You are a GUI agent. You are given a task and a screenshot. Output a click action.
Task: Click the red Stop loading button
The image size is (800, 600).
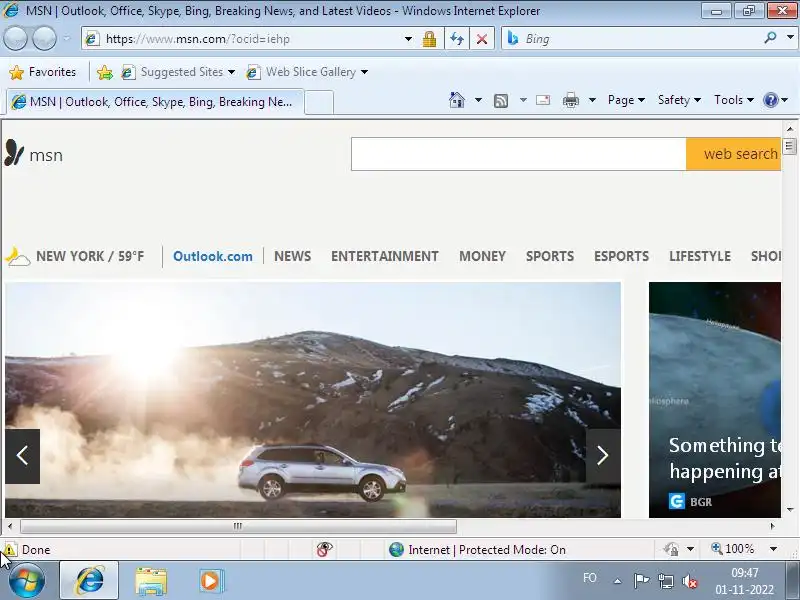click(482, 39)
